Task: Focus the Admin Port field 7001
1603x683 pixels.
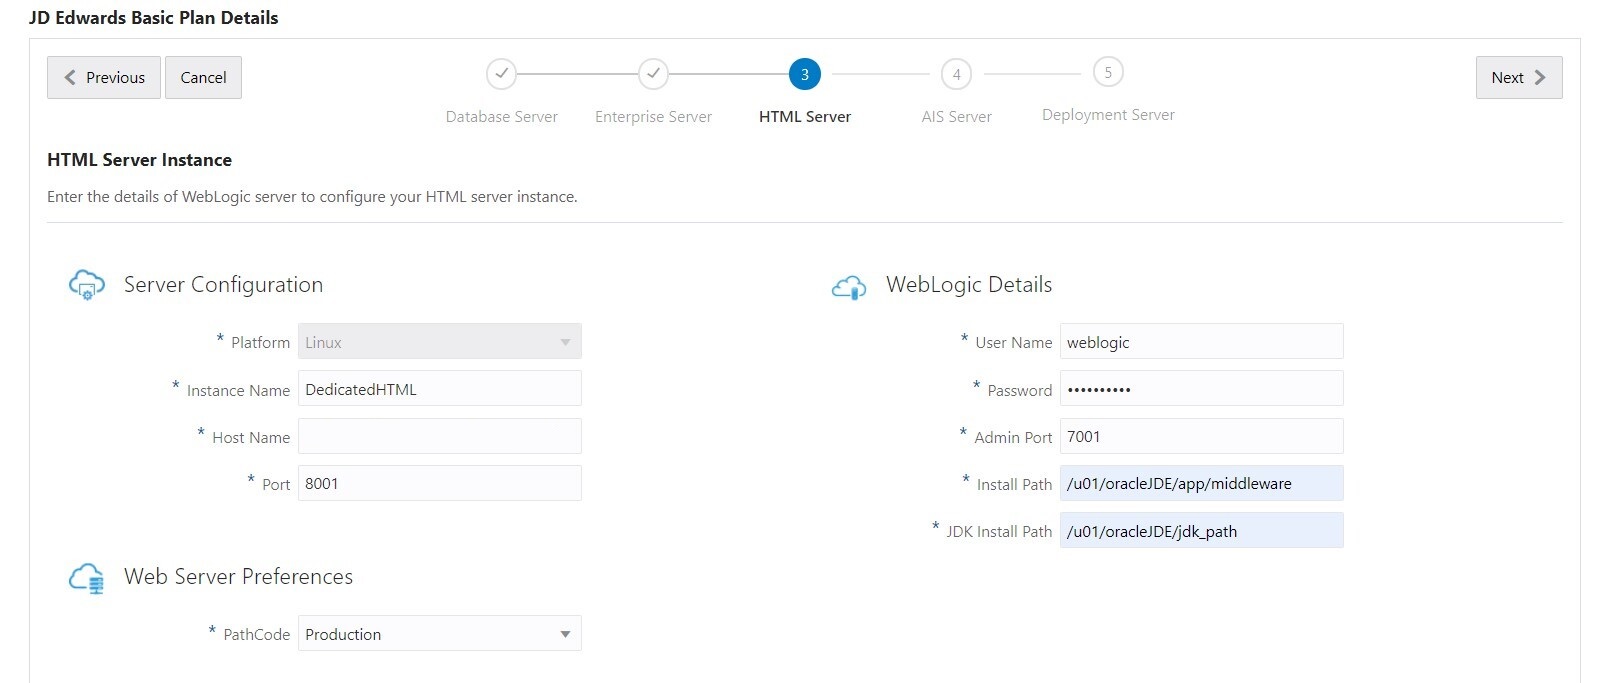Action: [x=1202, y=436]
